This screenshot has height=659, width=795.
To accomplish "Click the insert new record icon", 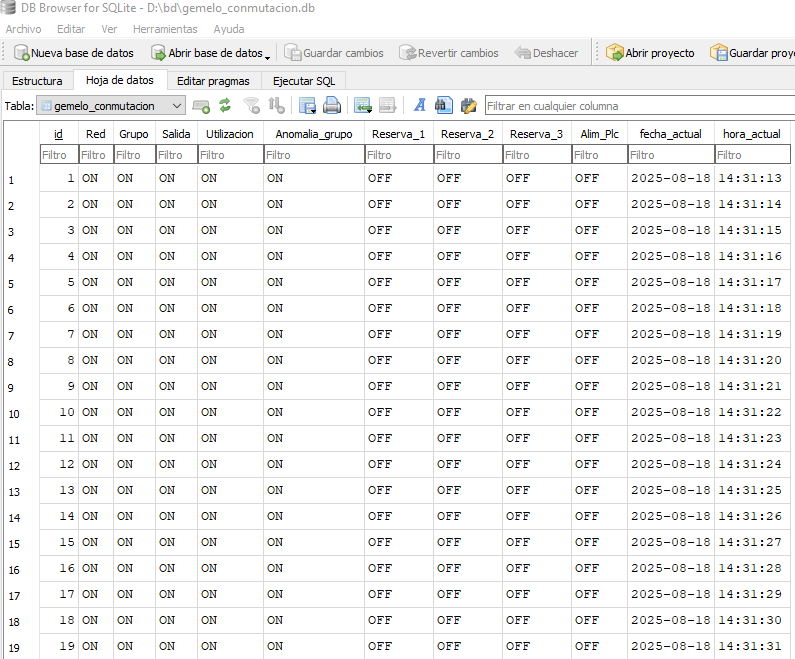I will 201,106.
